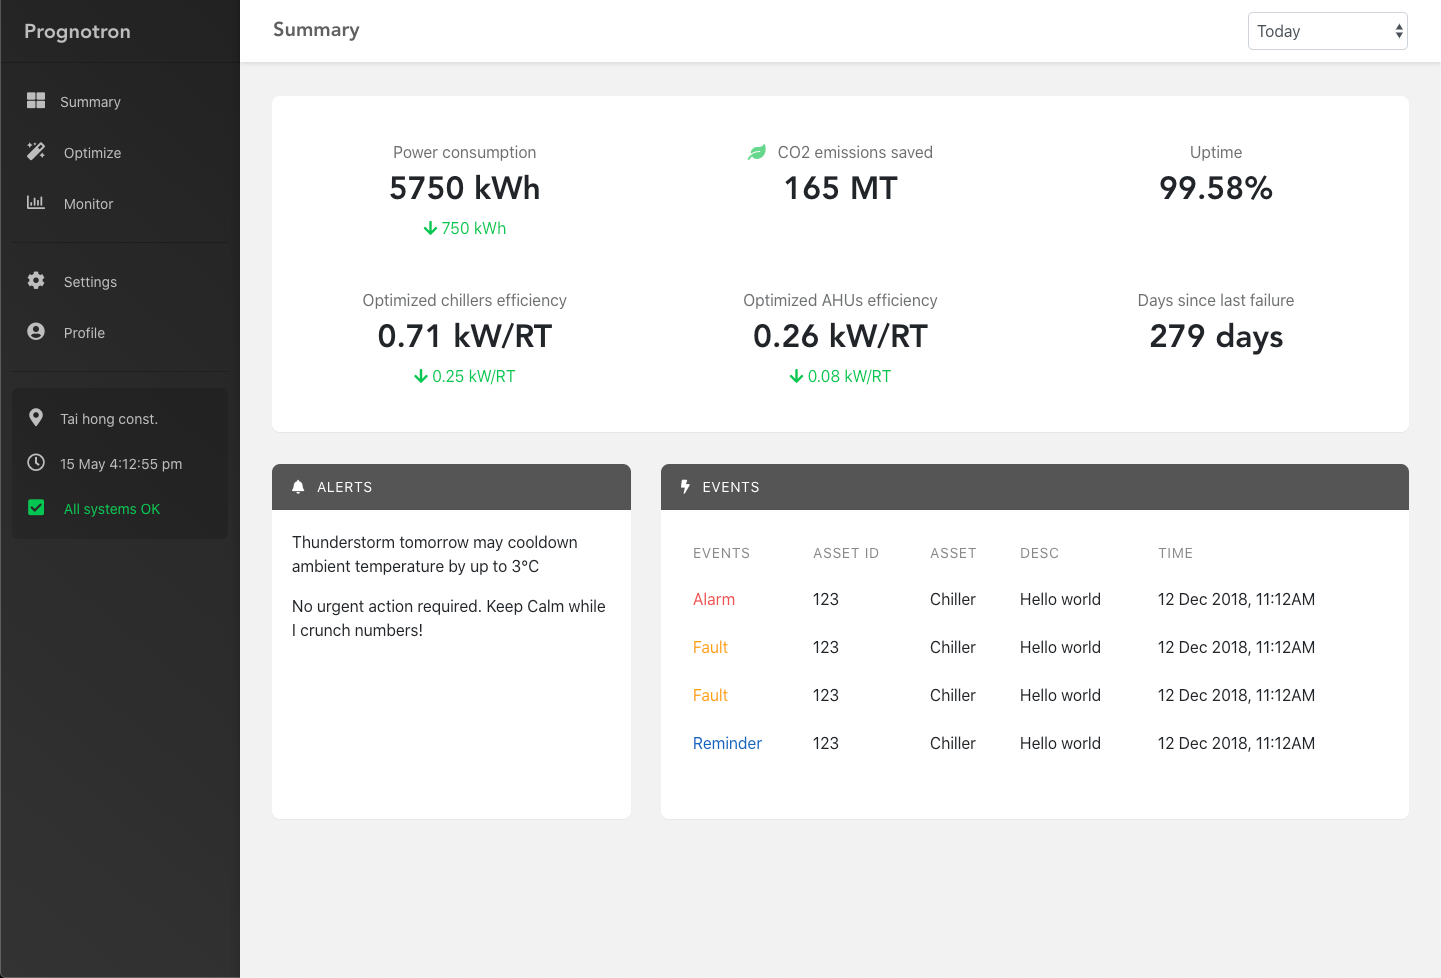Open the blue Reminder event link
The width and height of the screenshot is (1441, 978).
coord(727,743)
